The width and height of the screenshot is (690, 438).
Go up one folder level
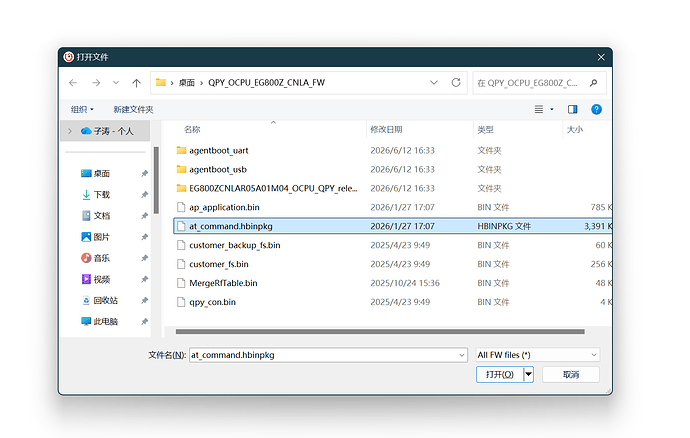pyautogui.click(x=136, y=83)
